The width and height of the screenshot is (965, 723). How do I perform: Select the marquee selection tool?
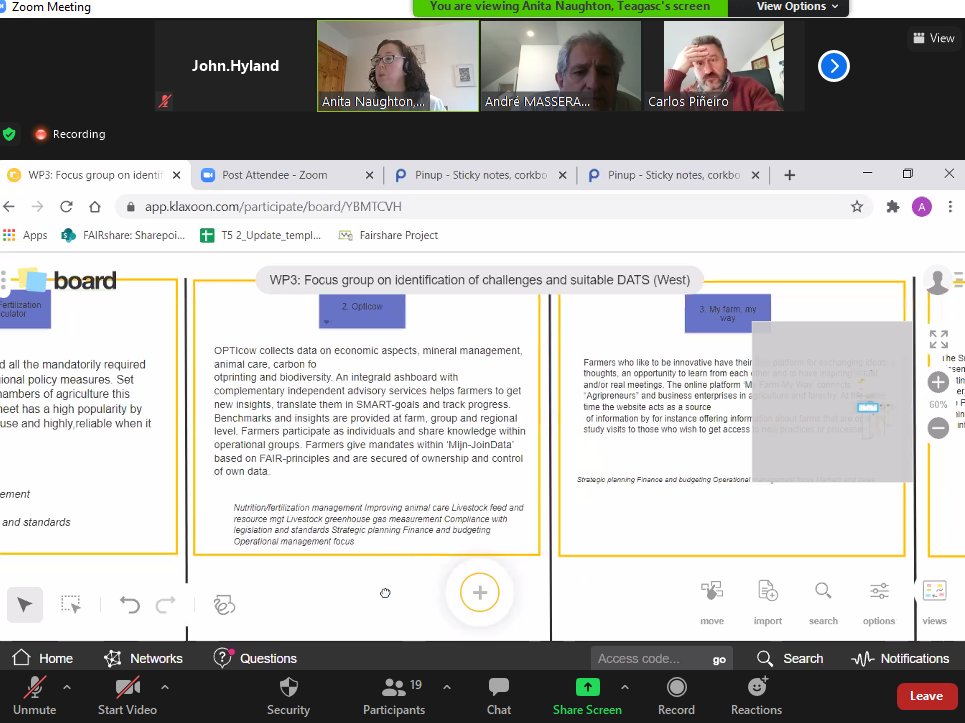[70, 604]
